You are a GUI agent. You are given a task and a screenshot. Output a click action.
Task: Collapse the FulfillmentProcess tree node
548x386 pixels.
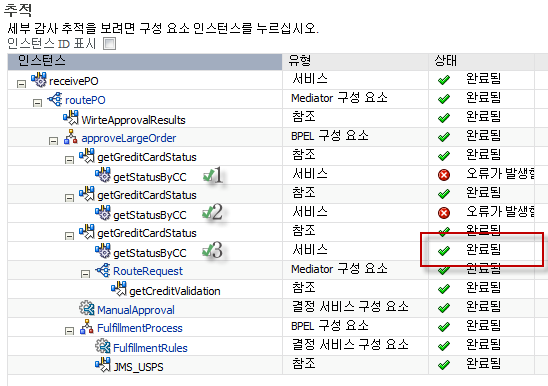69,331
